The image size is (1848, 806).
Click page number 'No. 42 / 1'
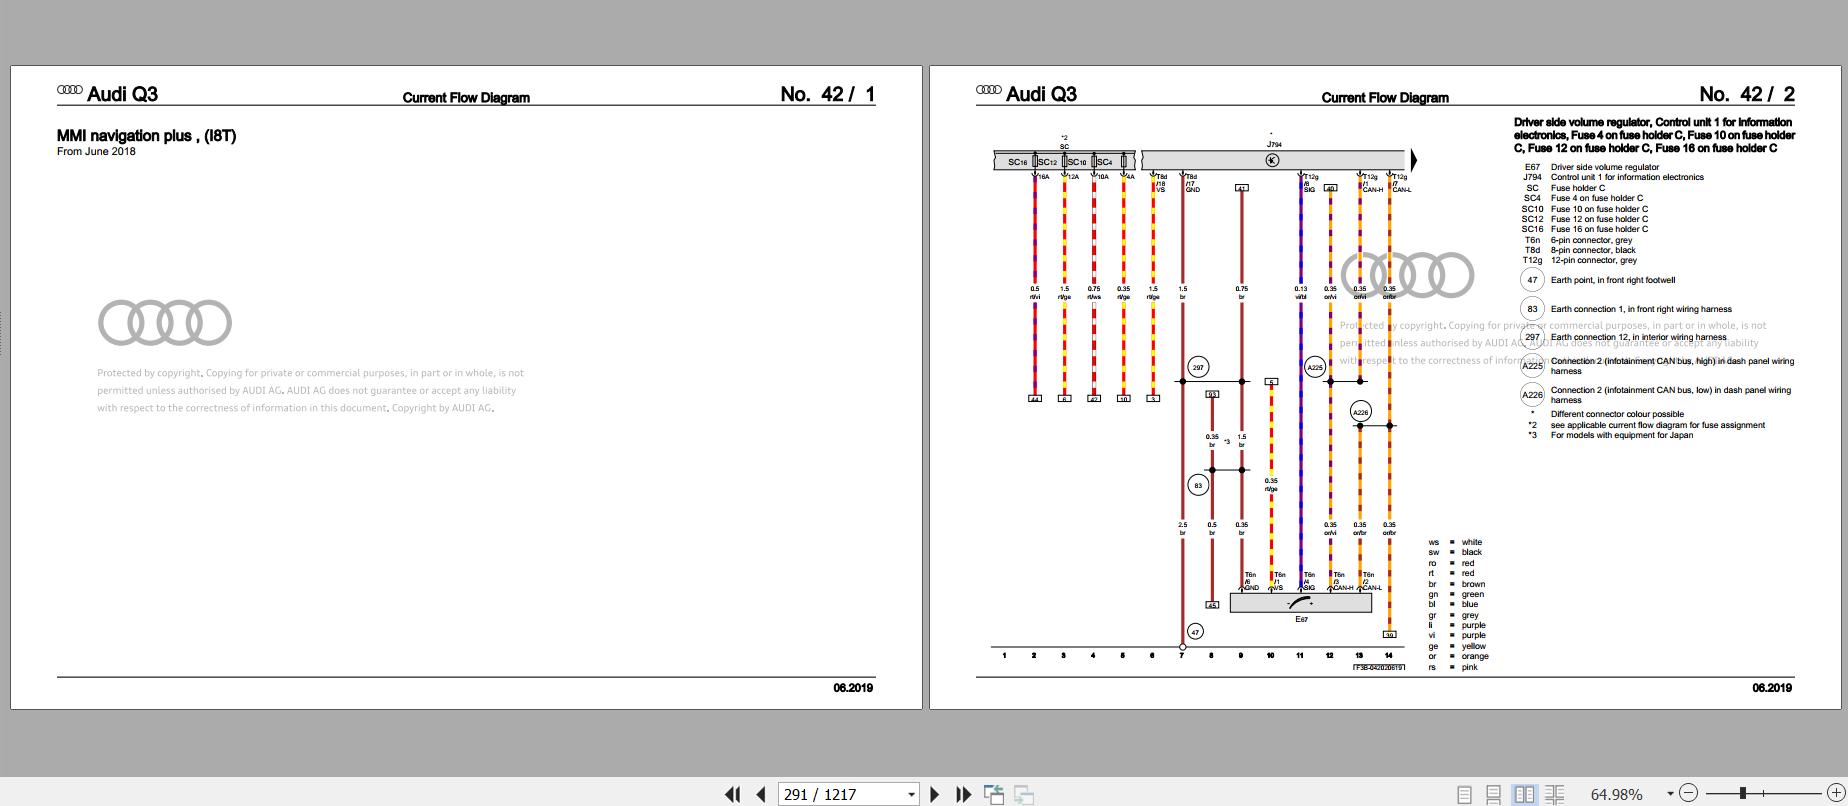tap(828, 94)
